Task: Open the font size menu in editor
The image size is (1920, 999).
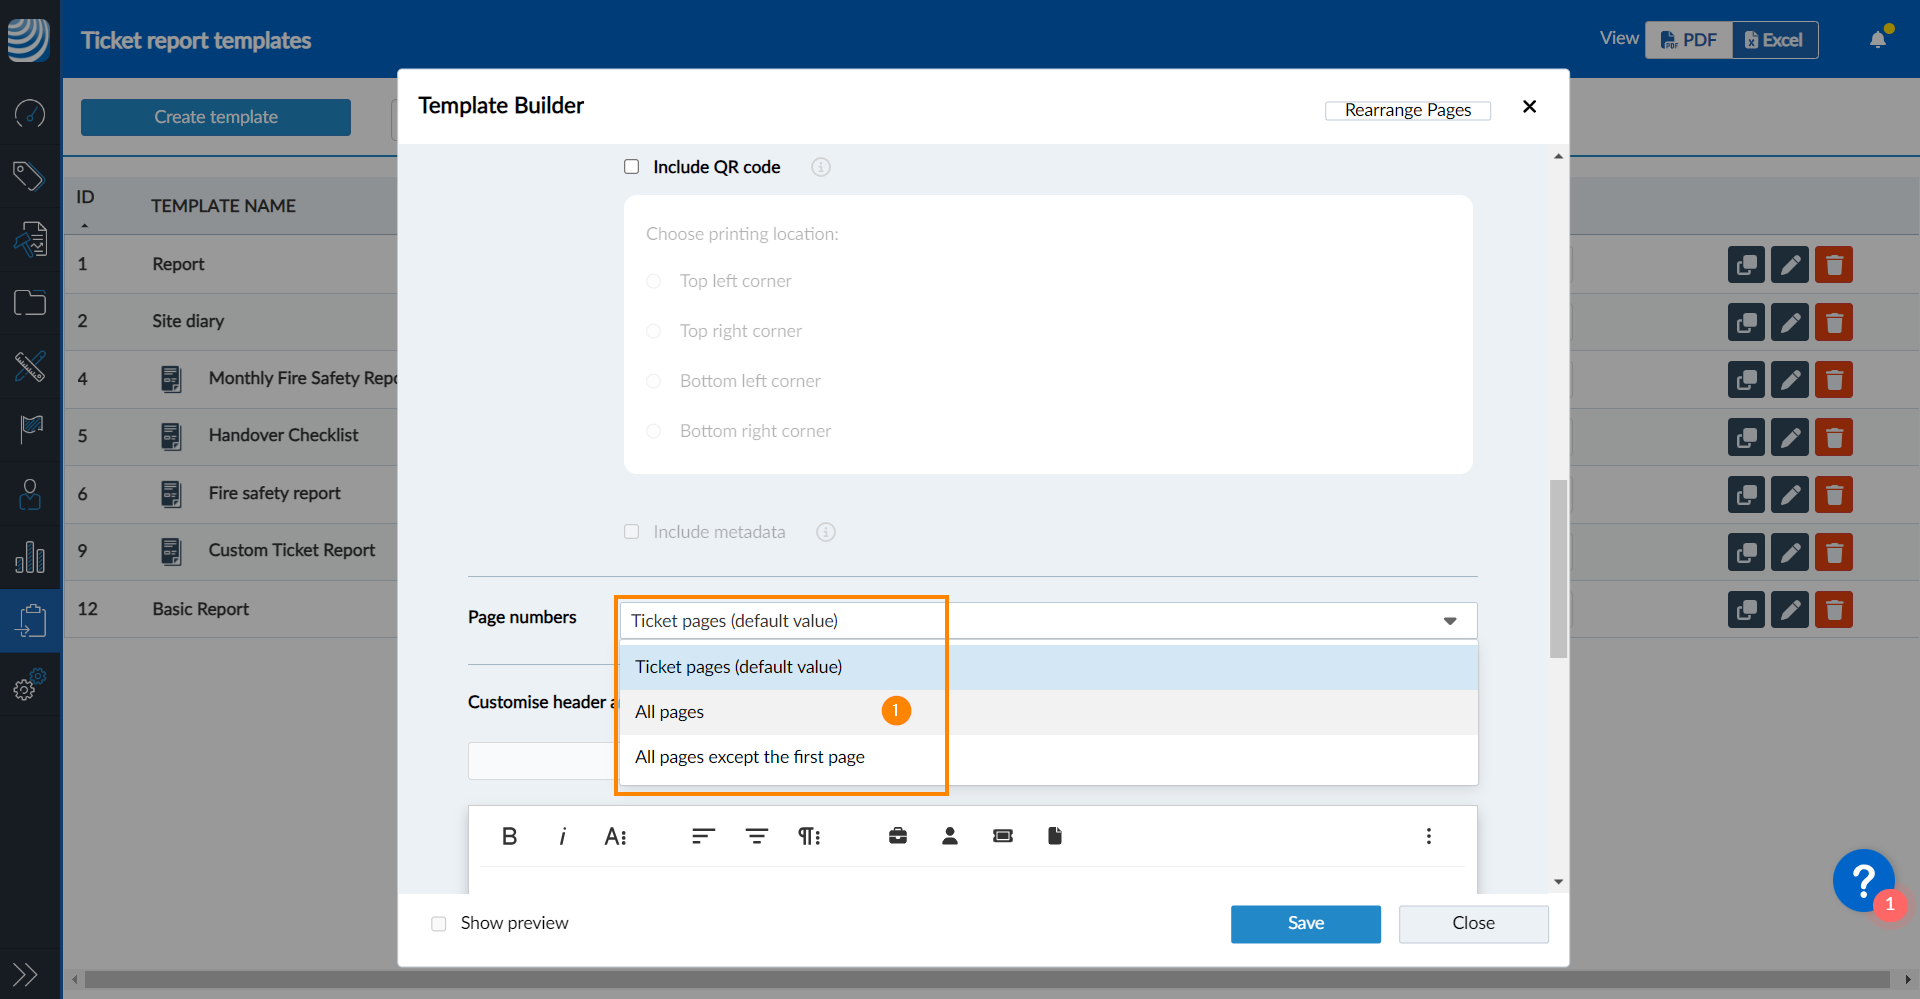Action: [616, 836]
